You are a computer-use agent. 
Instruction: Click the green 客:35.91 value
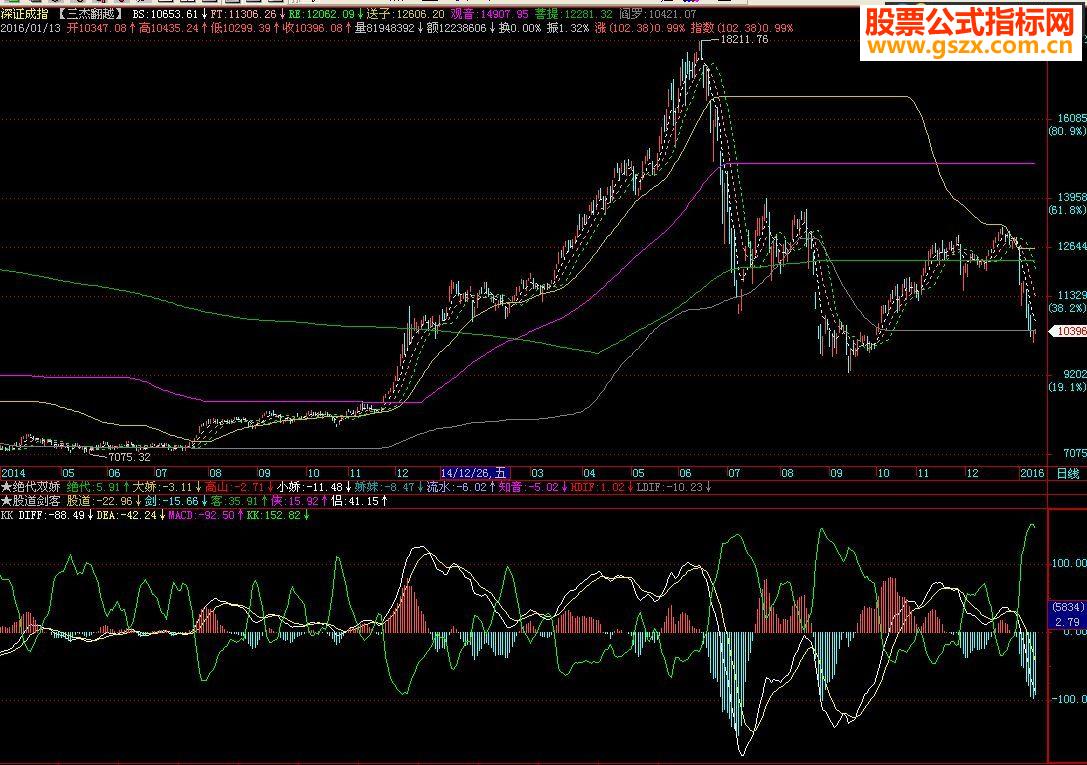point(234,501)
